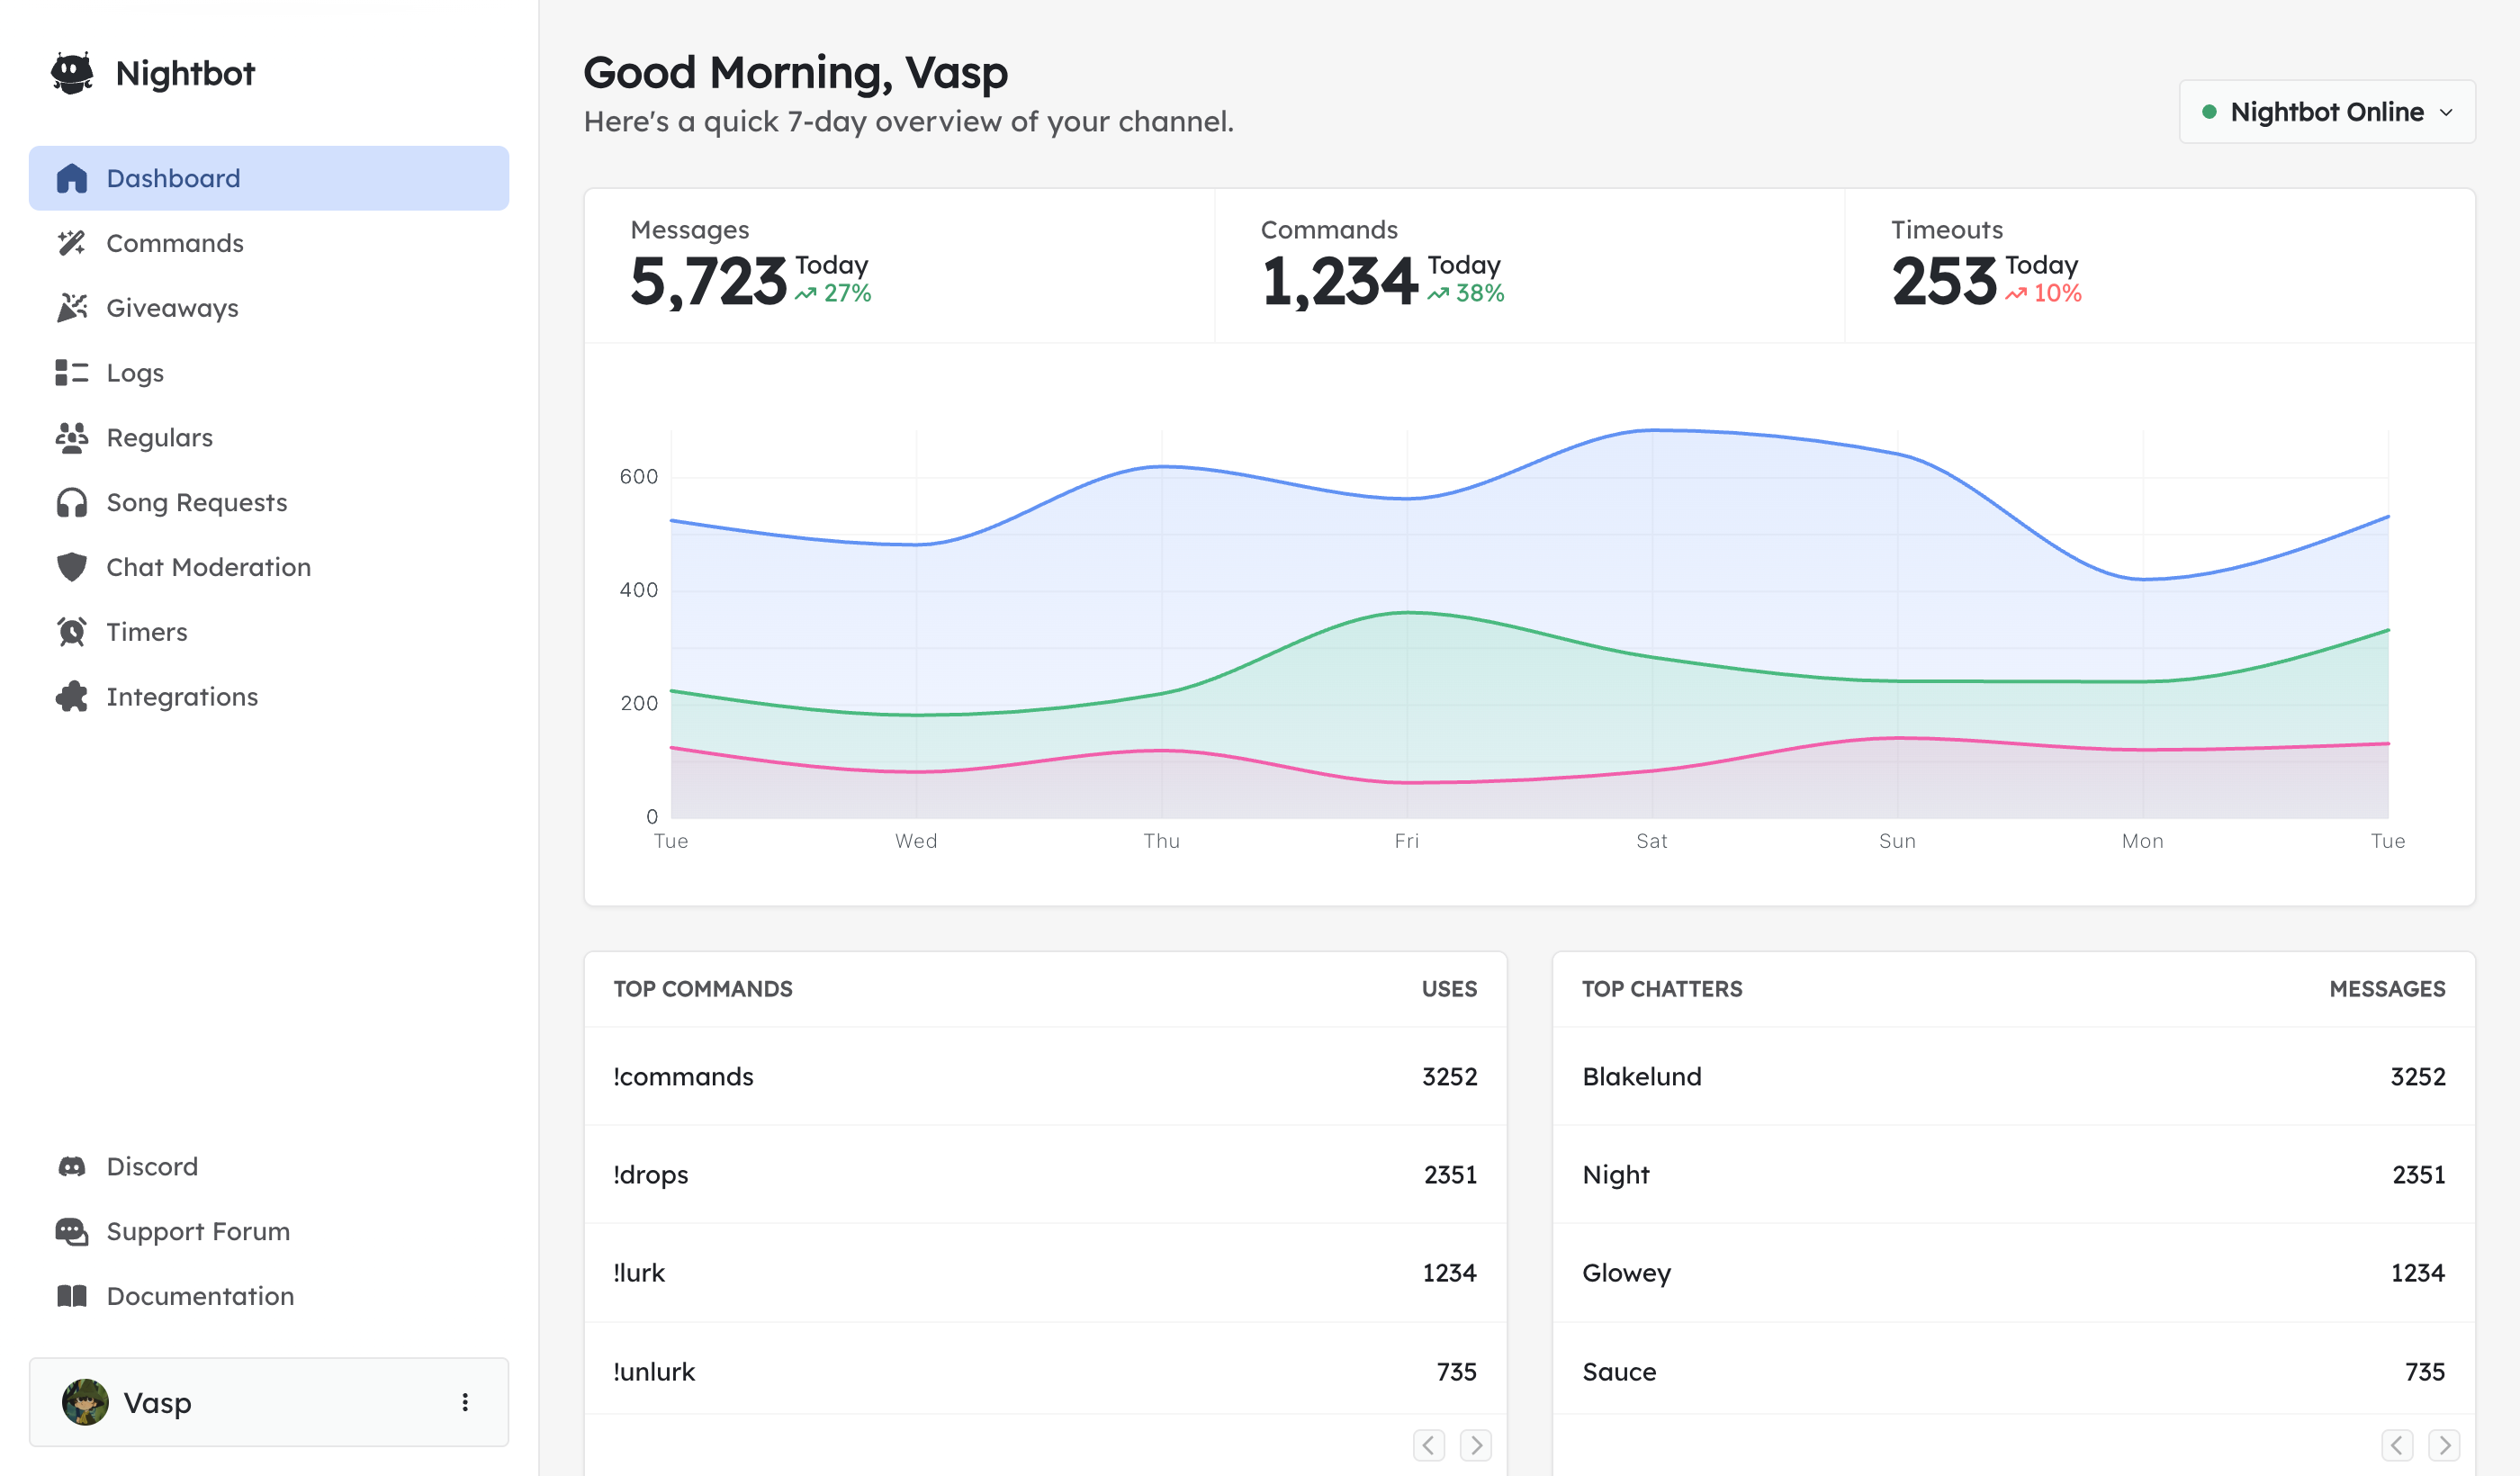
Task: Click the Chat Moderation shield icon
Action: click(x=72, y=567)
